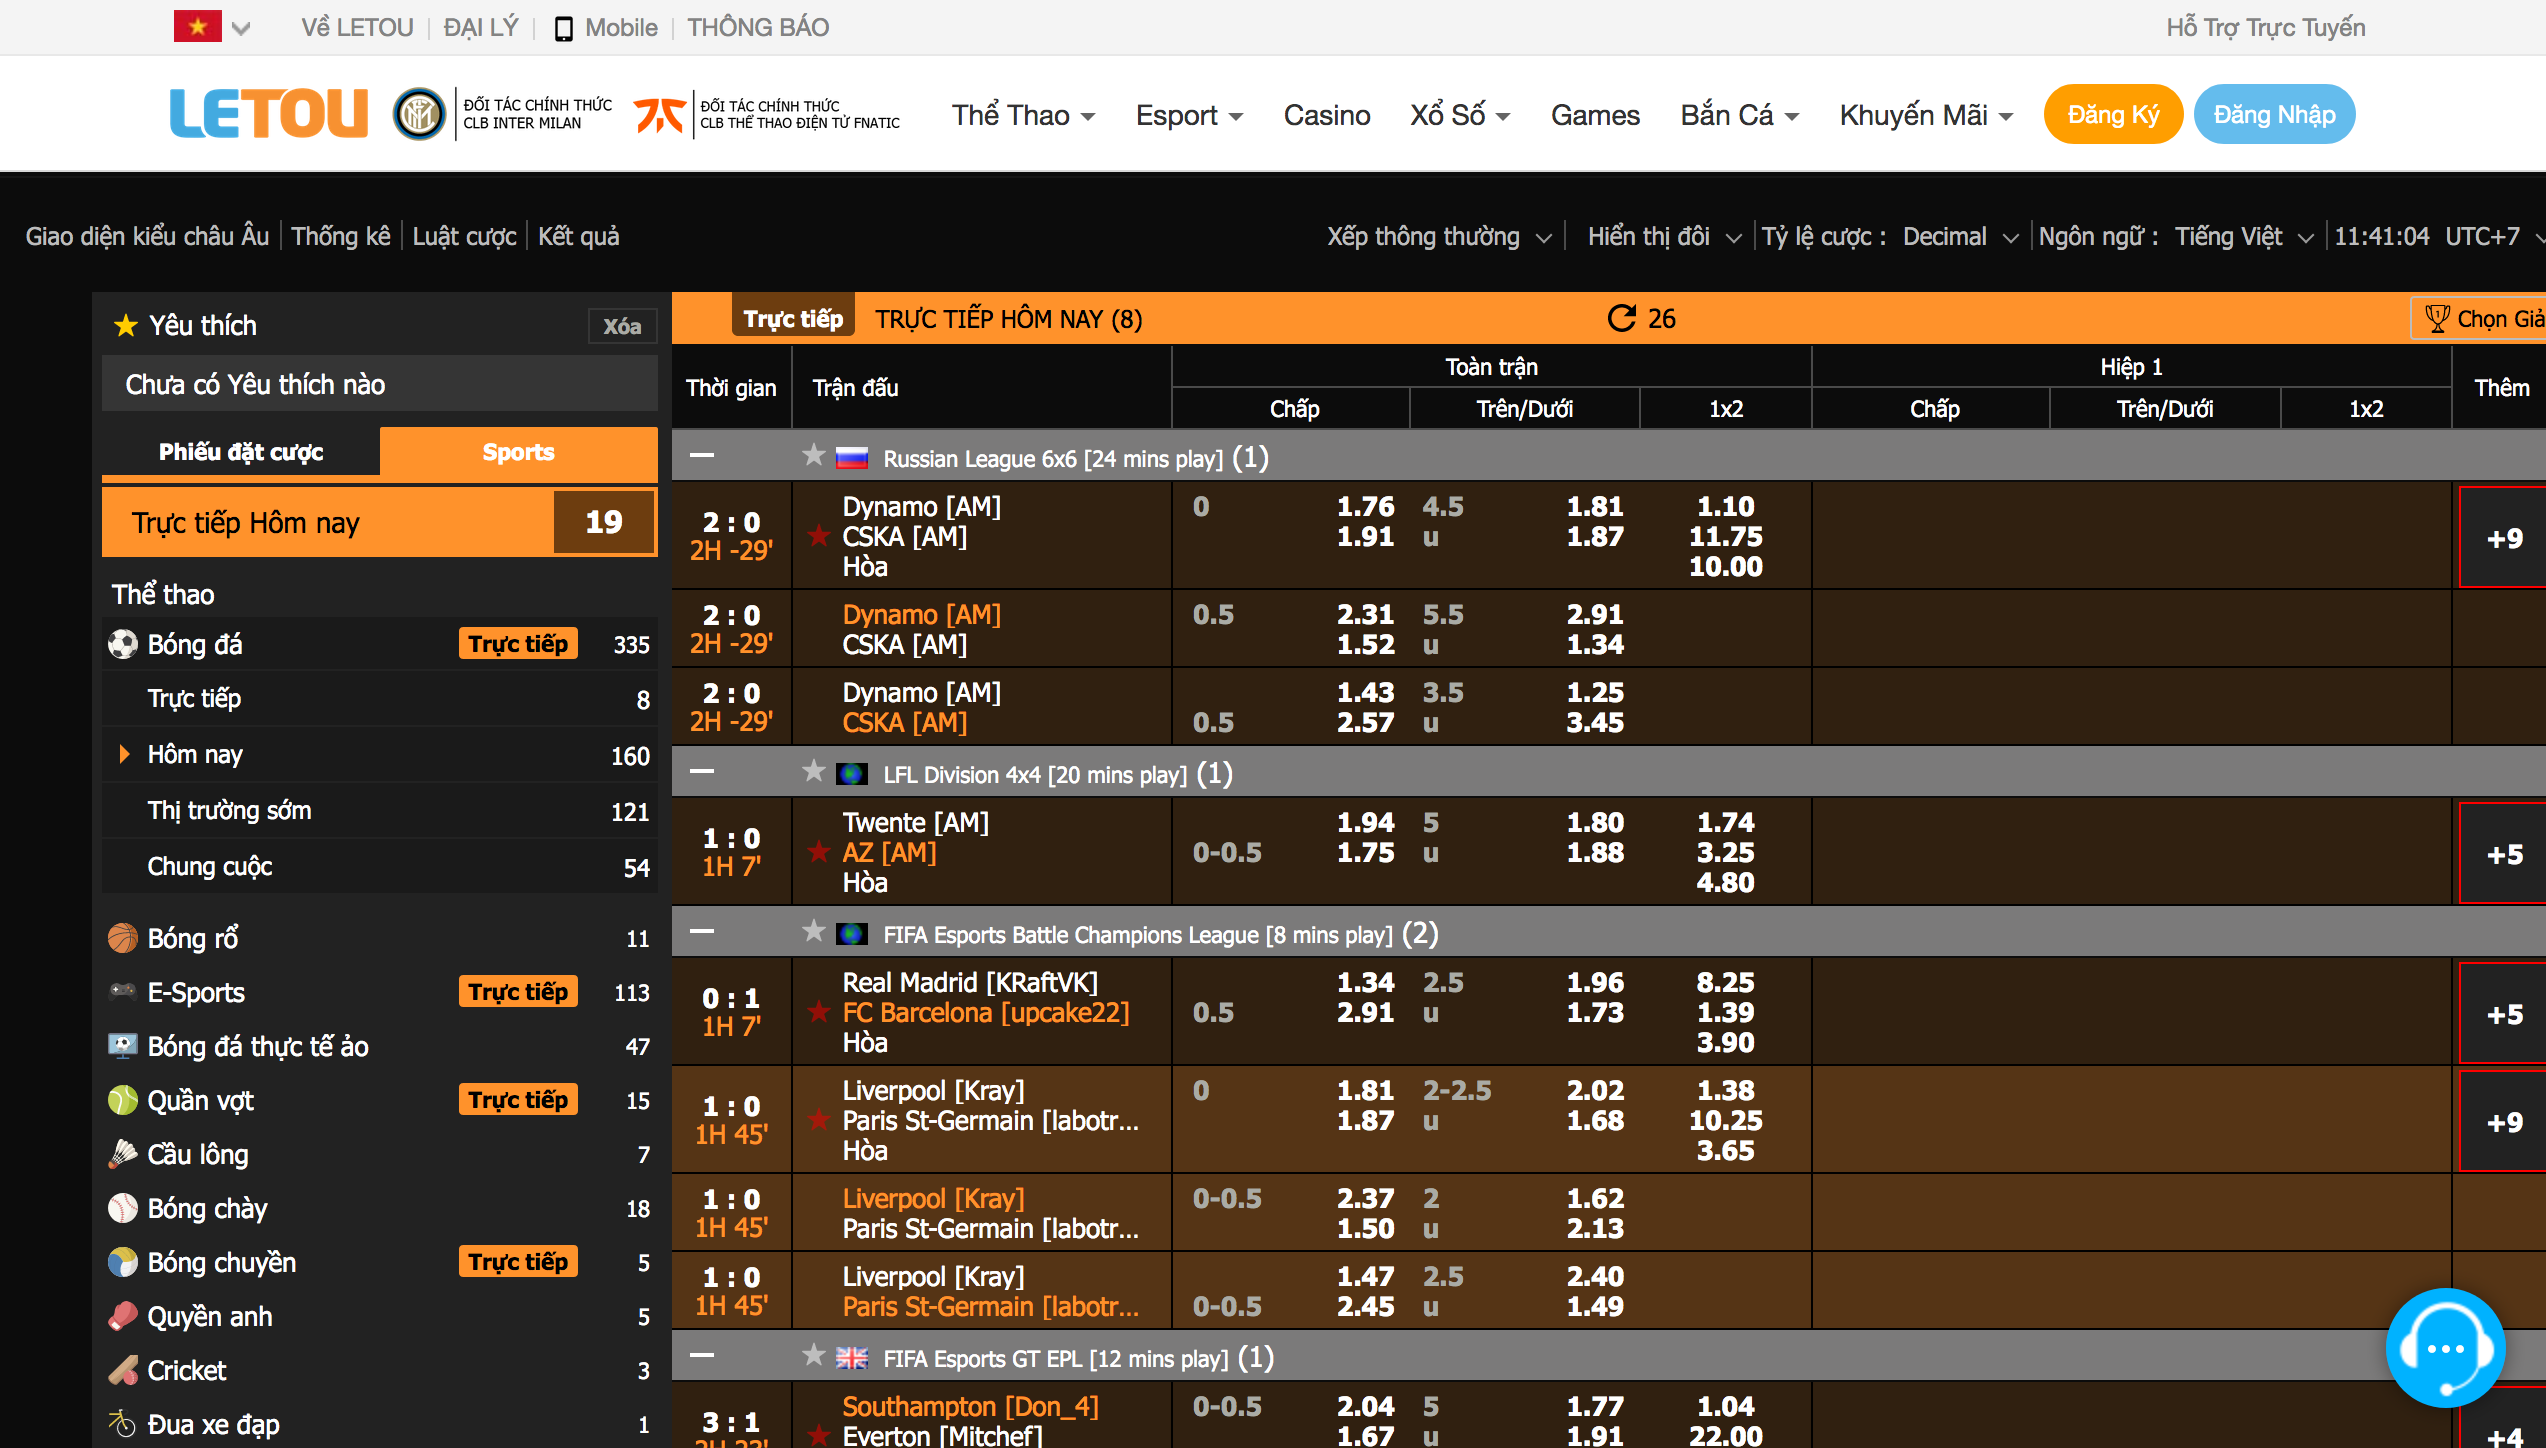Click the Đua xe đạp cyclist icon

[x=122, y=1423]
